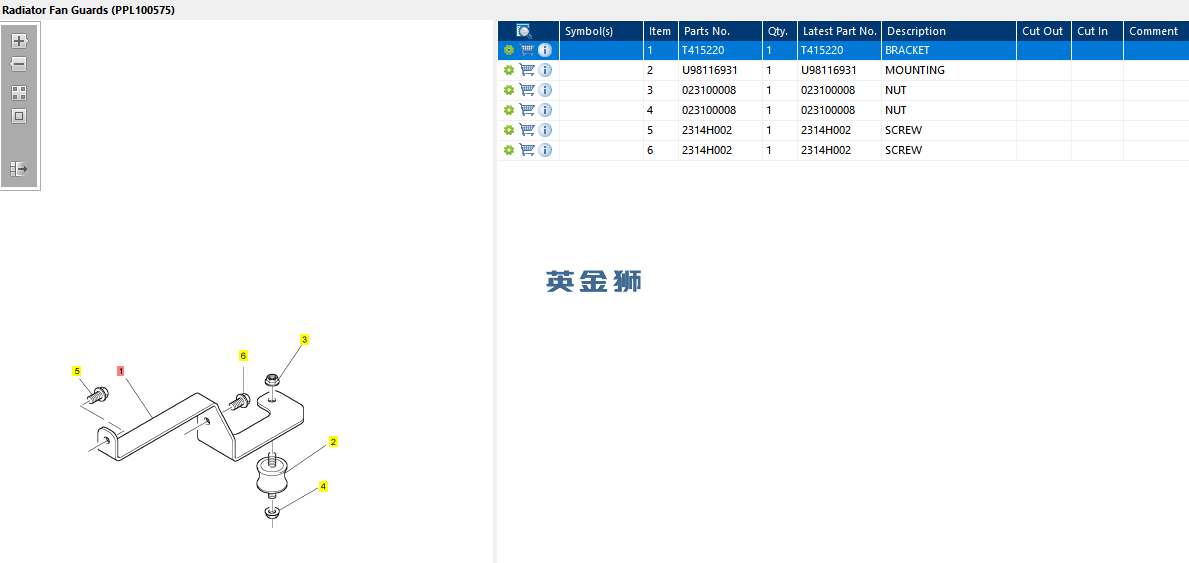
Task: Click NUT description in item 4 row
Action: pyautogui.click(x=949, y=110)
